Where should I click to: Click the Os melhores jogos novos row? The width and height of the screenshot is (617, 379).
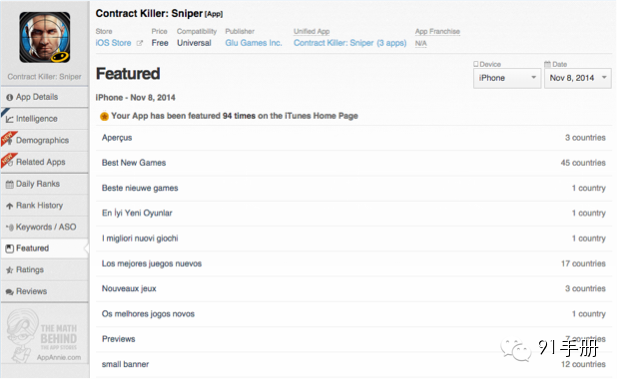point(353,314)
